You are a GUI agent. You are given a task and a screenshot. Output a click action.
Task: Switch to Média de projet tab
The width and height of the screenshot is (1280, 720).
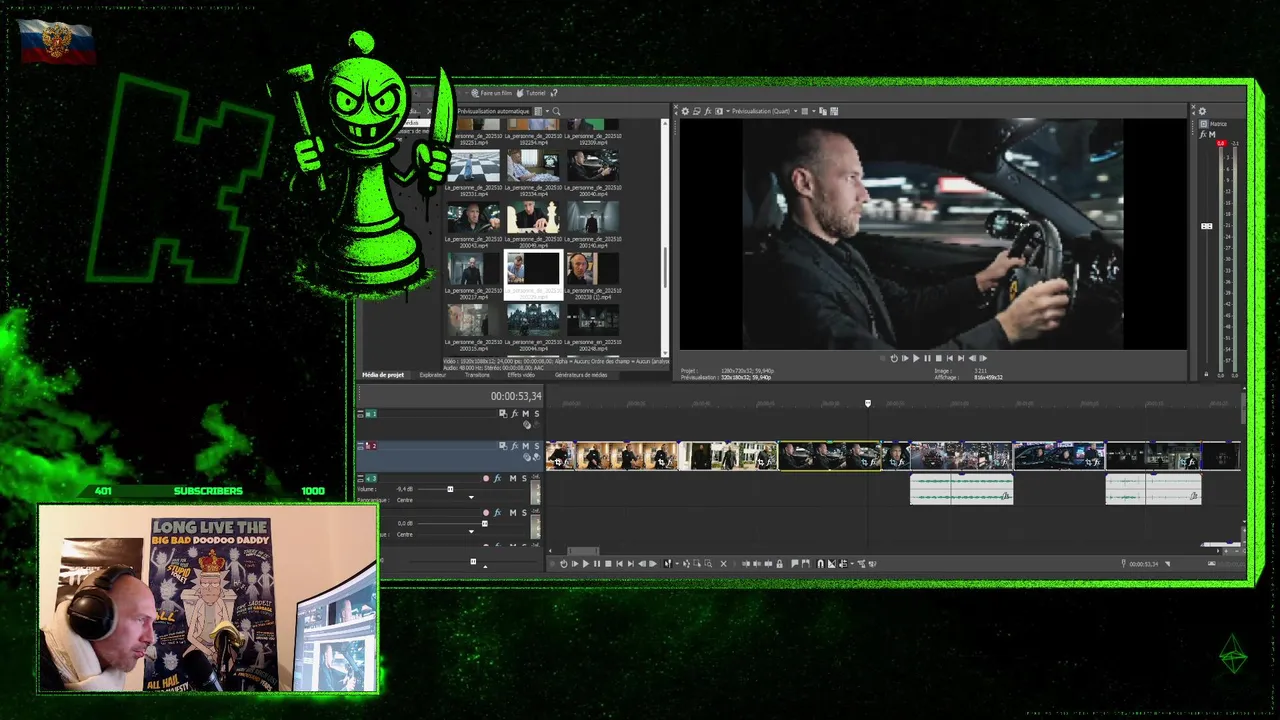(x=383, y=375)
